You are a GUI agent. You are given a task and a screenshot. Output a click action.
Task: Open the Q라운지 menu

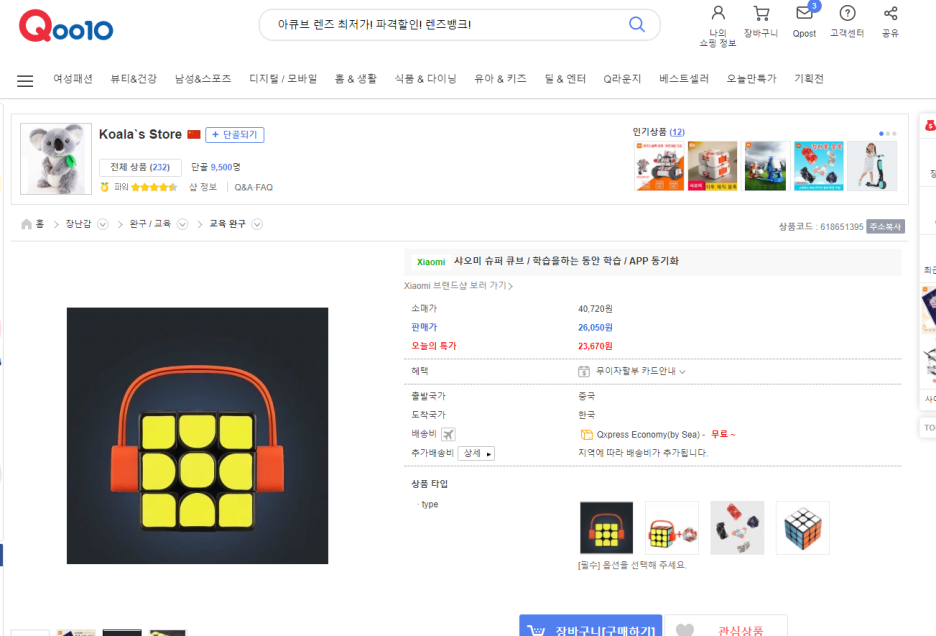coord(622,79)
